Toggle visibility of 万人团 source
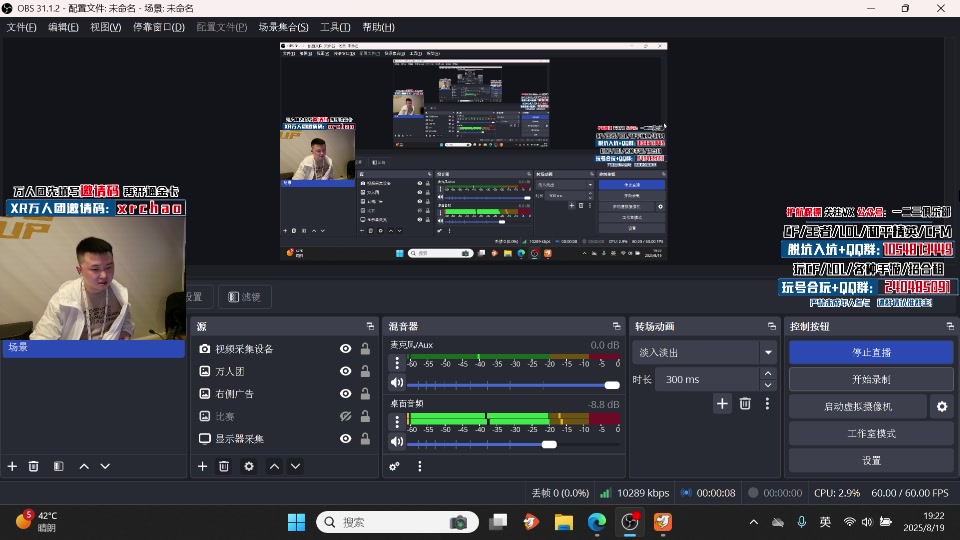This screenshot has height=540, width=960. click(x=345, y=371)
